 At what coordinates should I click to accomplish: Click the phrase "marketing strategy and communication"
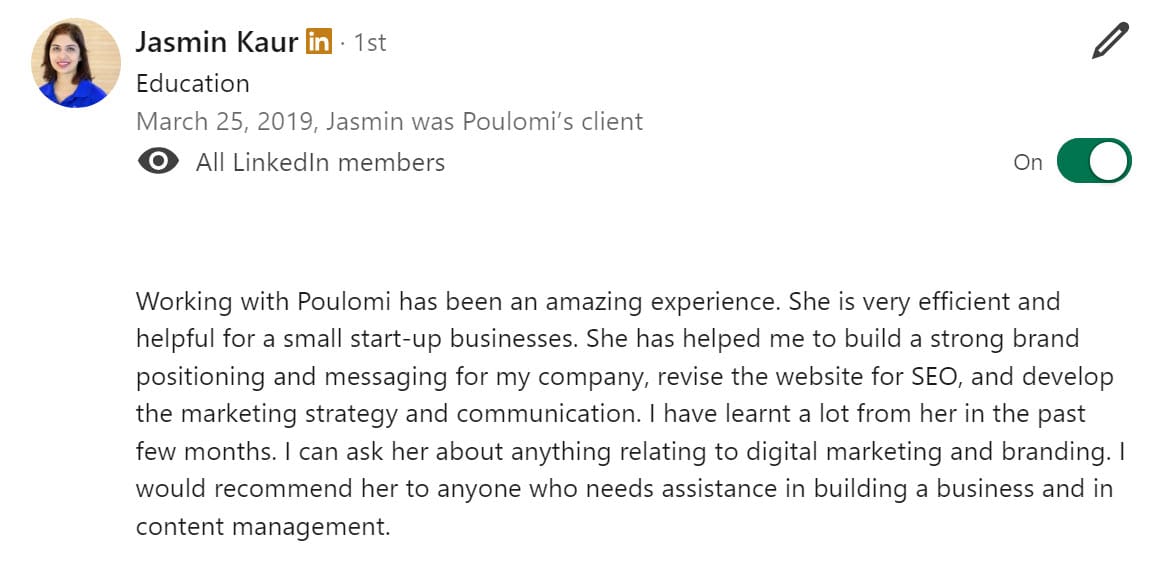pos(407,414)
